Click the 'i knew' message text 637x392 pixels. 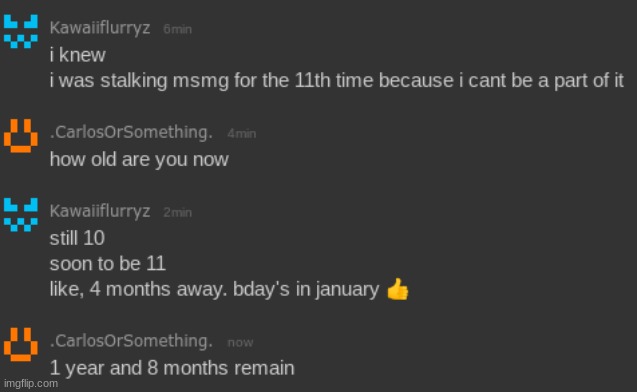[x=78, y=55]
